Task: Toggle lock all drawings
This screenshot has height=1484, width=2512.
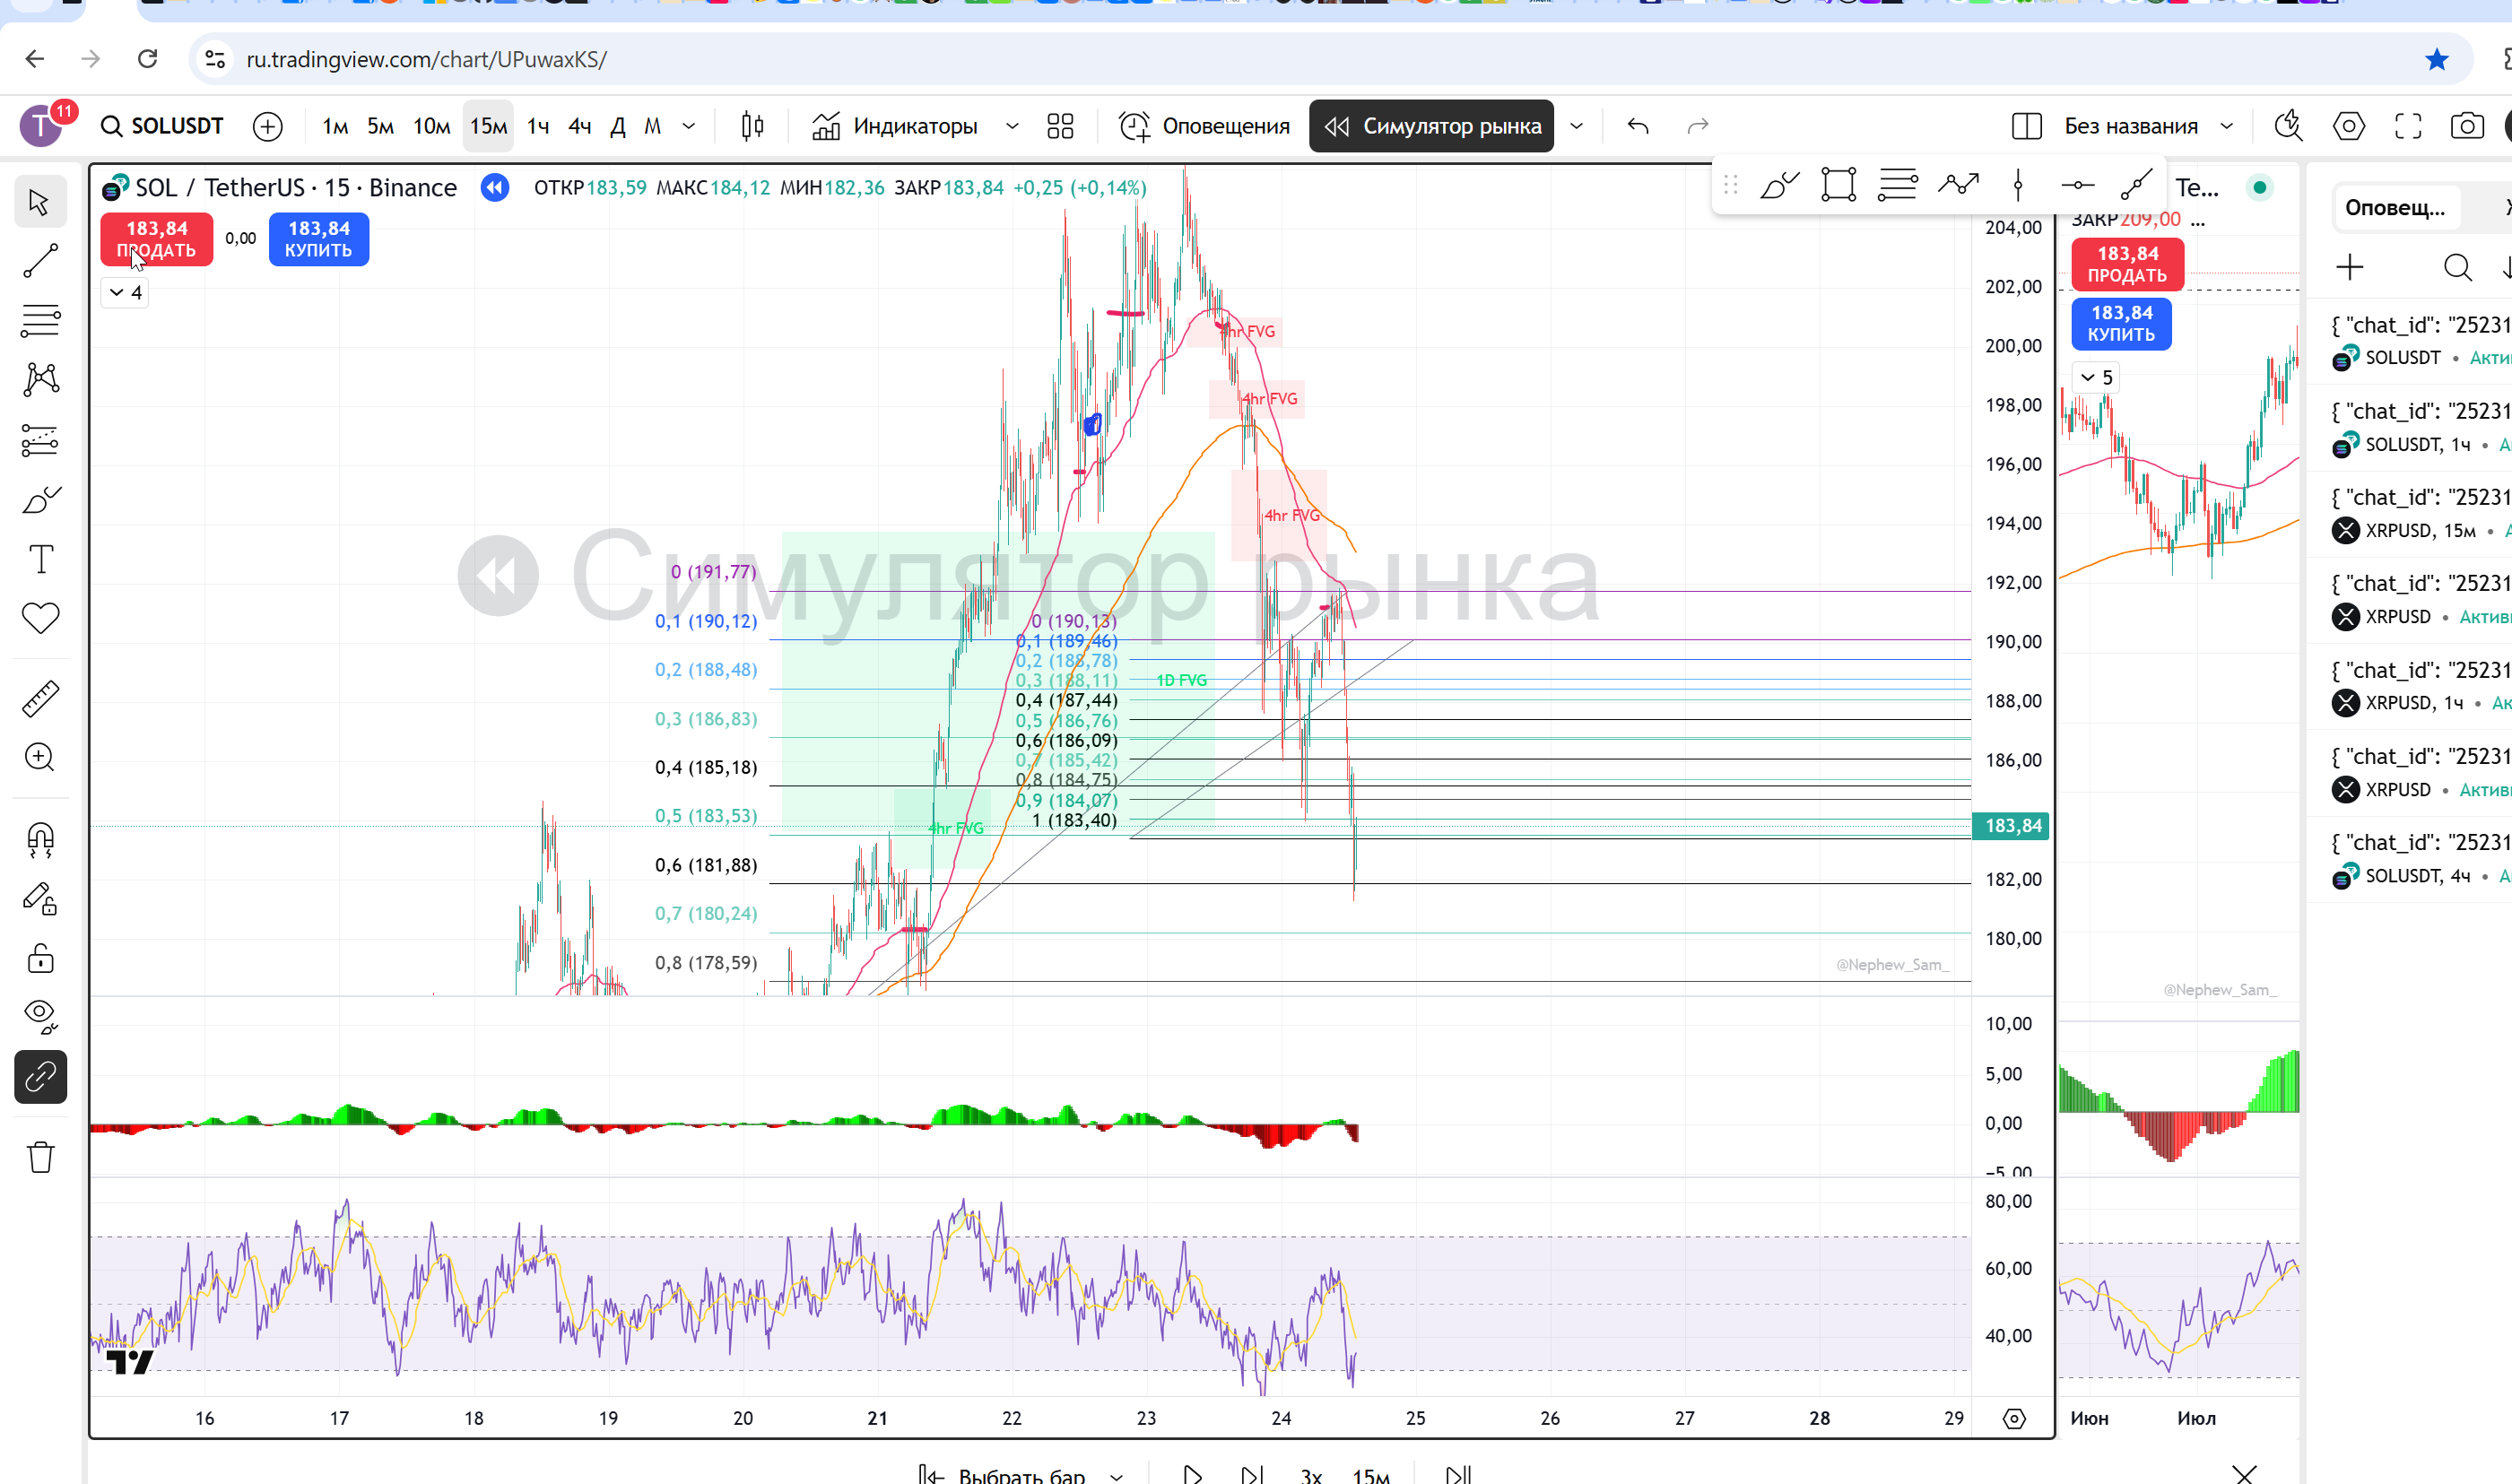Action: (40, 958)
